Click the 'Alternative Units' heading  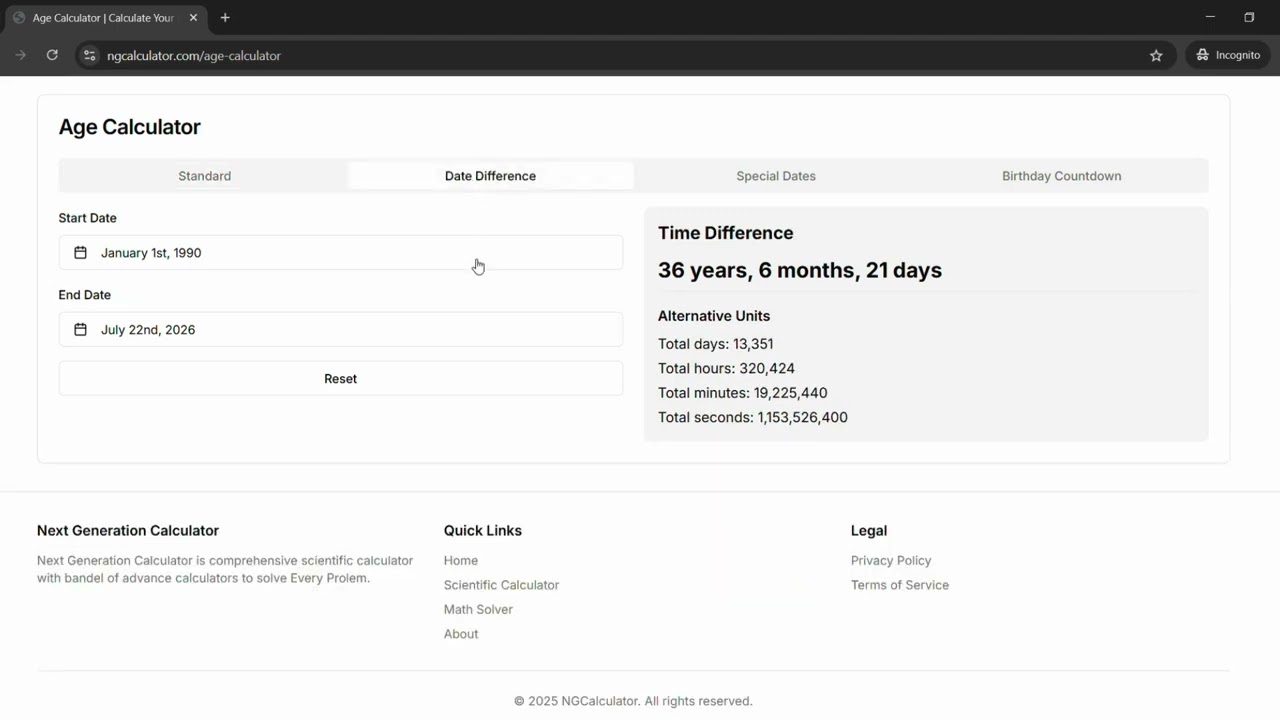click(x=714, y=316)
